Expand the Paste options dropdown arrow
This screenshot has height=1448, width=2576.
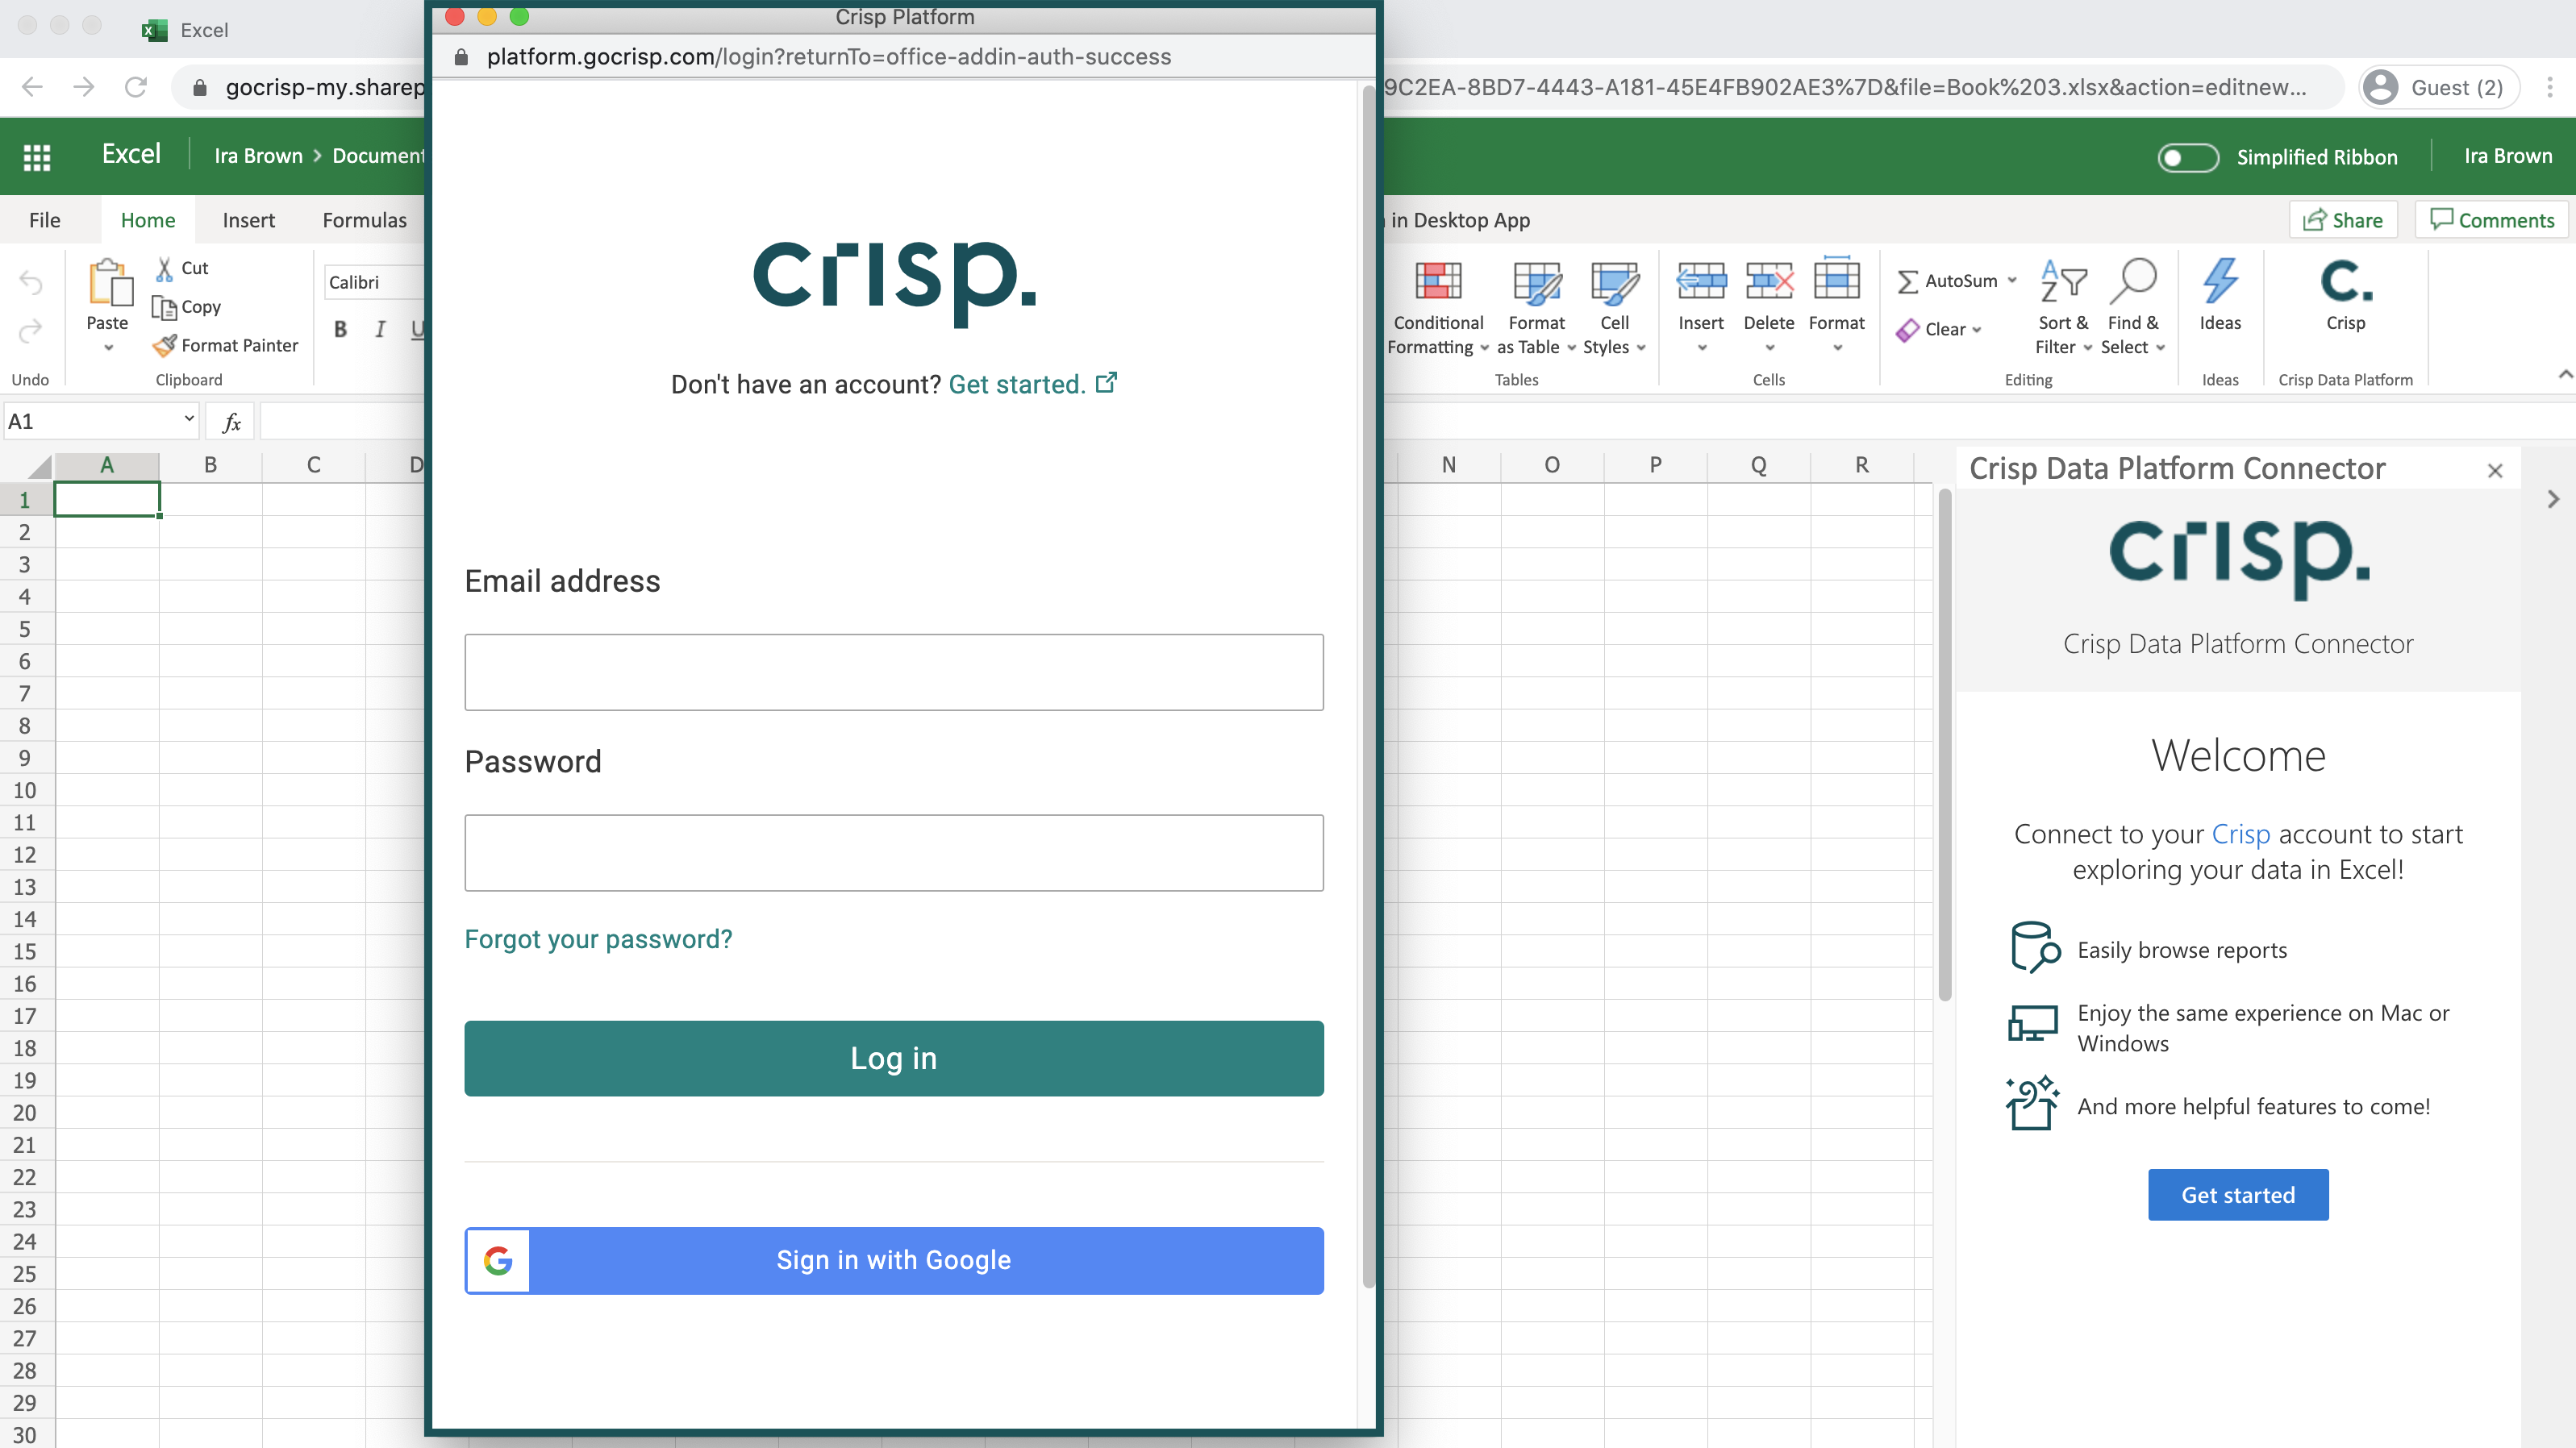click(x=108, y=348)
